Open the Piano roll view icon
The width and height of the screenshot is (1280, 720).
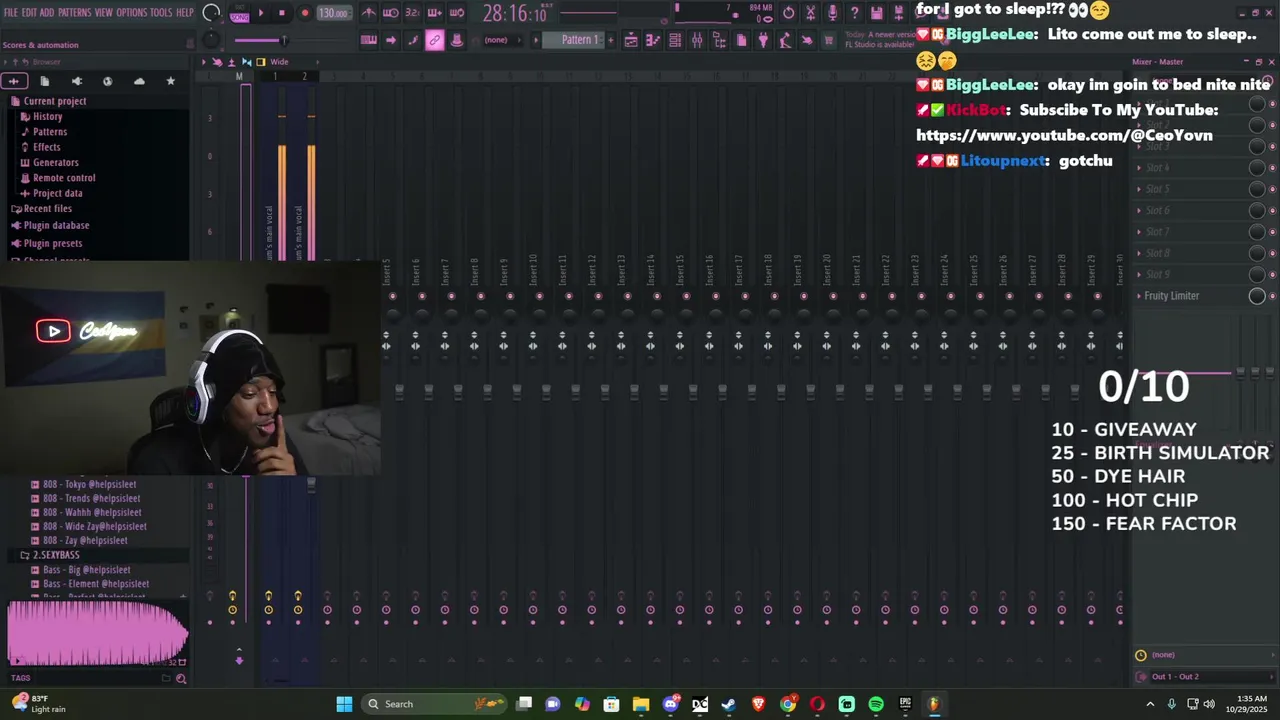pyautogui.click(x=653, y=40)
